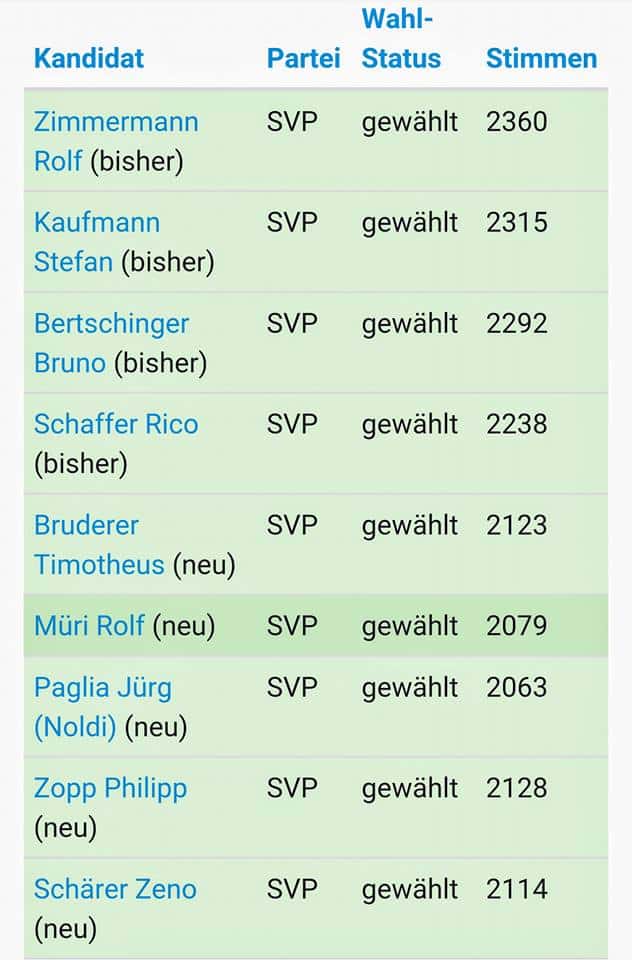The image size is (632, 960).
Task: Click the 2128 votes value
Action: coord(517,788)
